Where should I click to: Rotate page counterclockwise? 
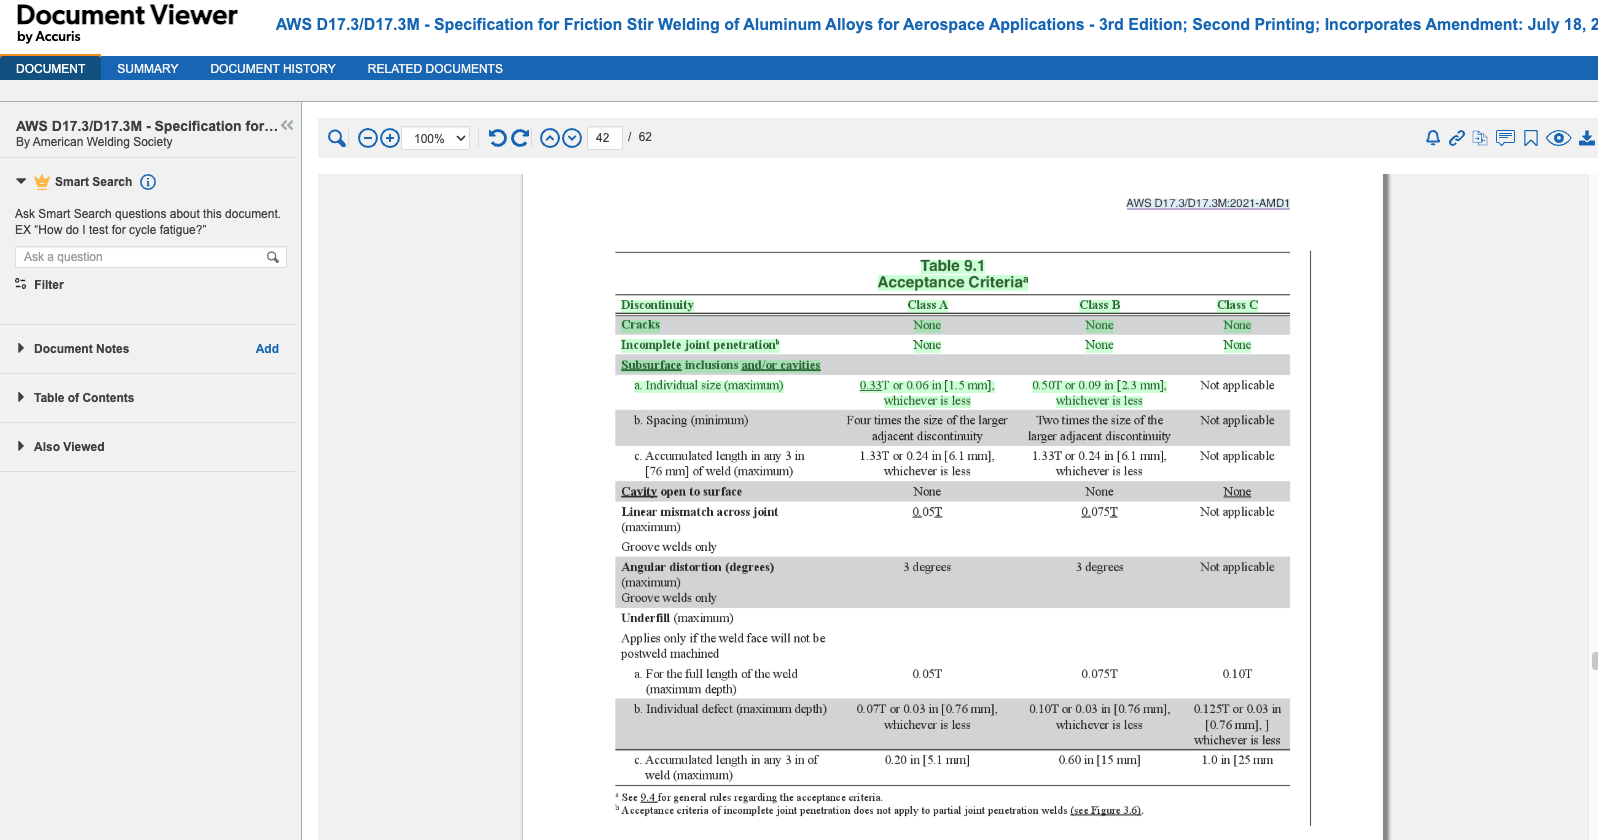497,138
